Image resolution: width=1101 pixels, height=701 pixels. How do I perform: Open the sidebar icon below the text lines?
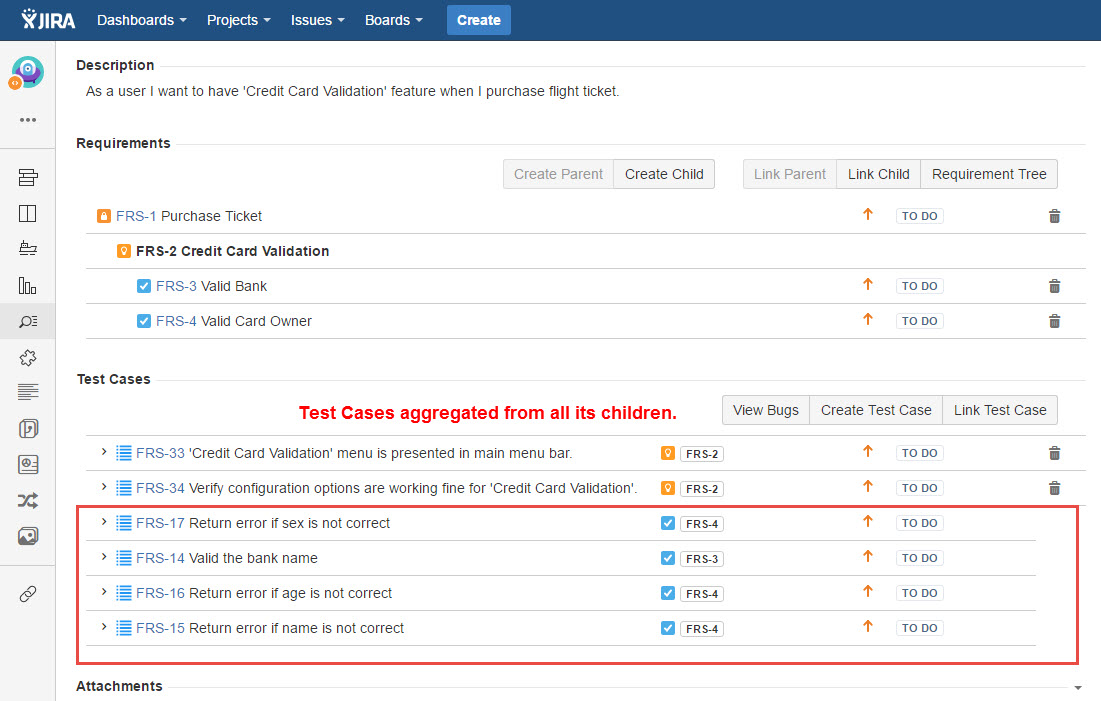[28, 428]
